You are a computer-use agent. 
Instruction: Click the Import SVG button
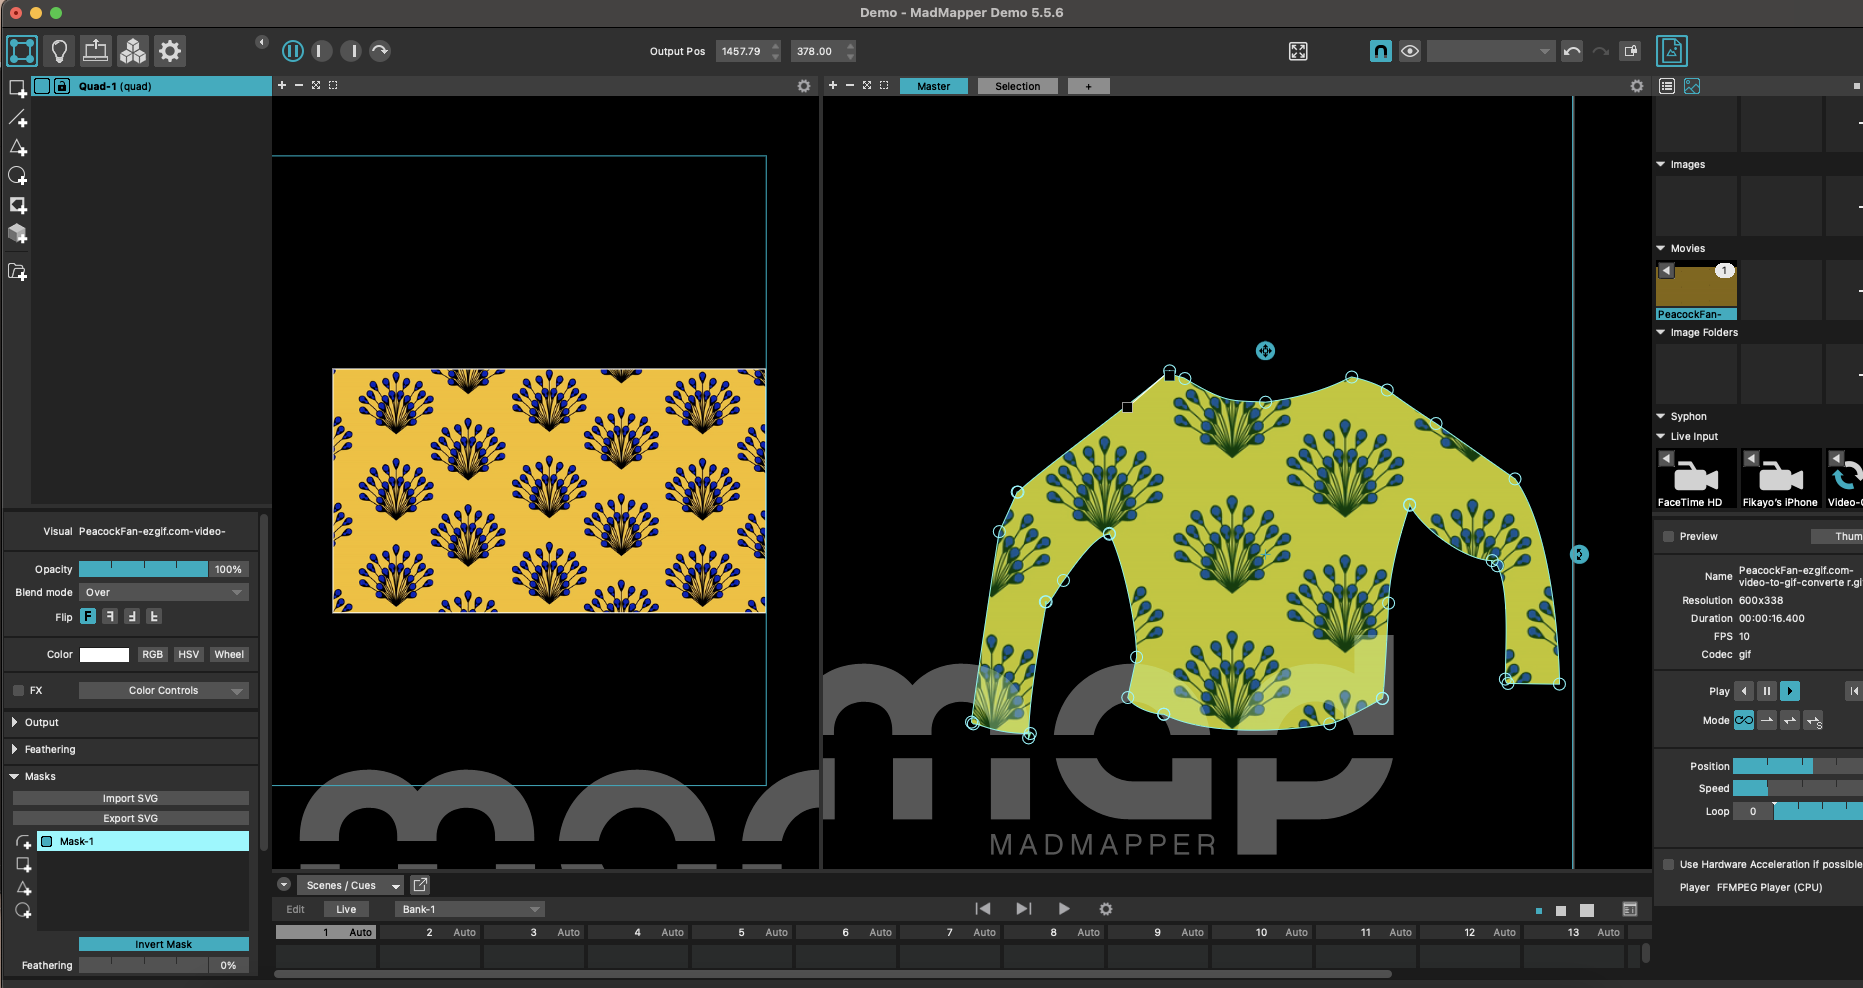point(131,798)
